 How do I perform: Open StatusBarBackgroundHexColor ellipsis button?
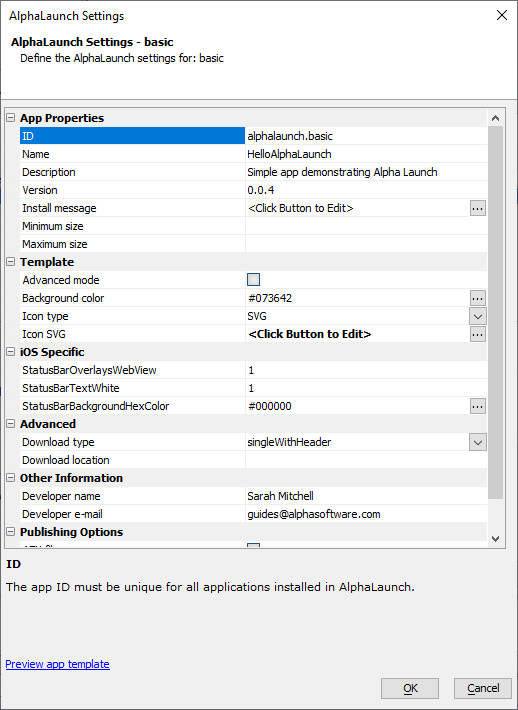477,407
